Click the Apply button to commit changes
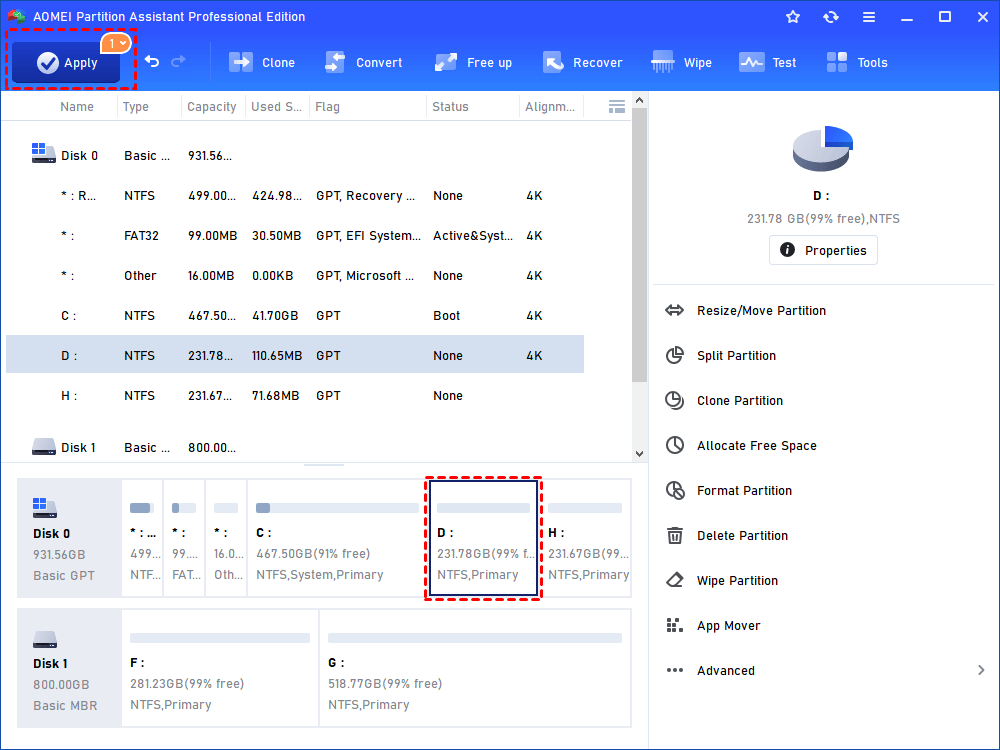Image resolution: width=1000 pixels, height=750 pixels. coord(66,62)
